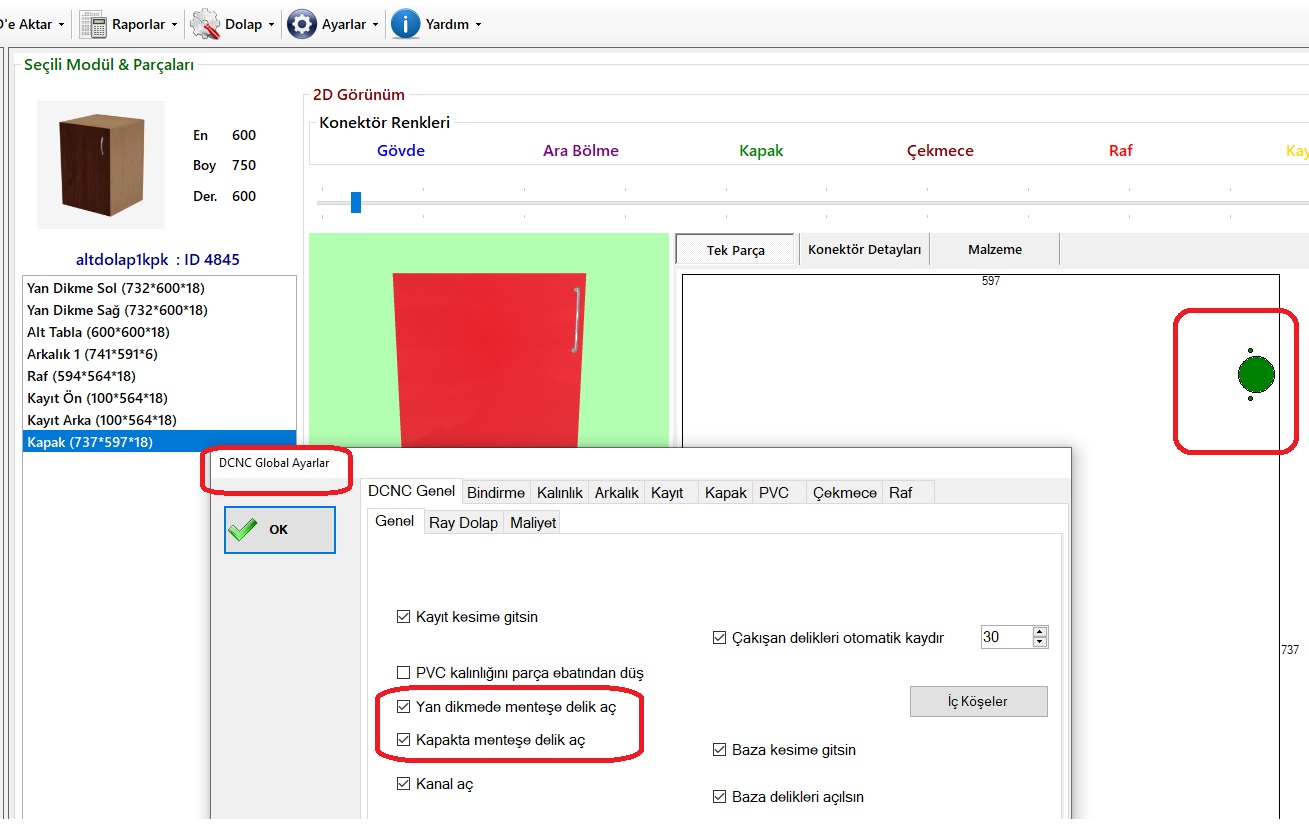Screen dimensions: 1309x837
Task: Disable Kayıt kesime gitsin checkbox
Action: click(403, 617)
